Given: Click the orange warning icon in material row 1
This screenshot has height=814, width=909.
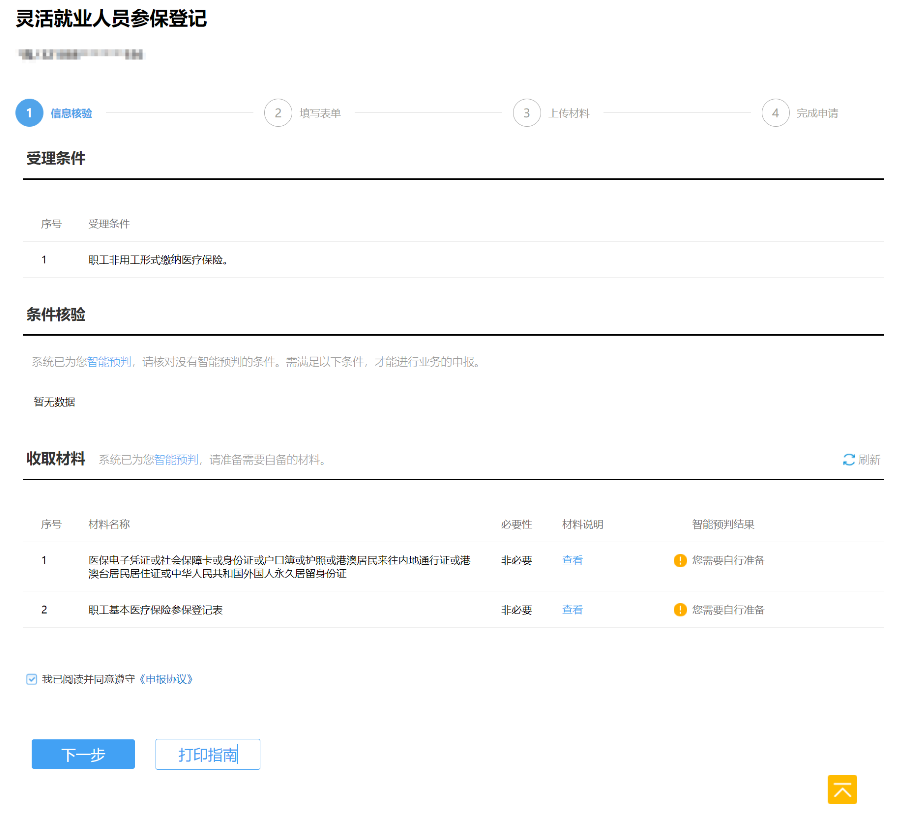Looking at the screenshot, I should point(681,560).
